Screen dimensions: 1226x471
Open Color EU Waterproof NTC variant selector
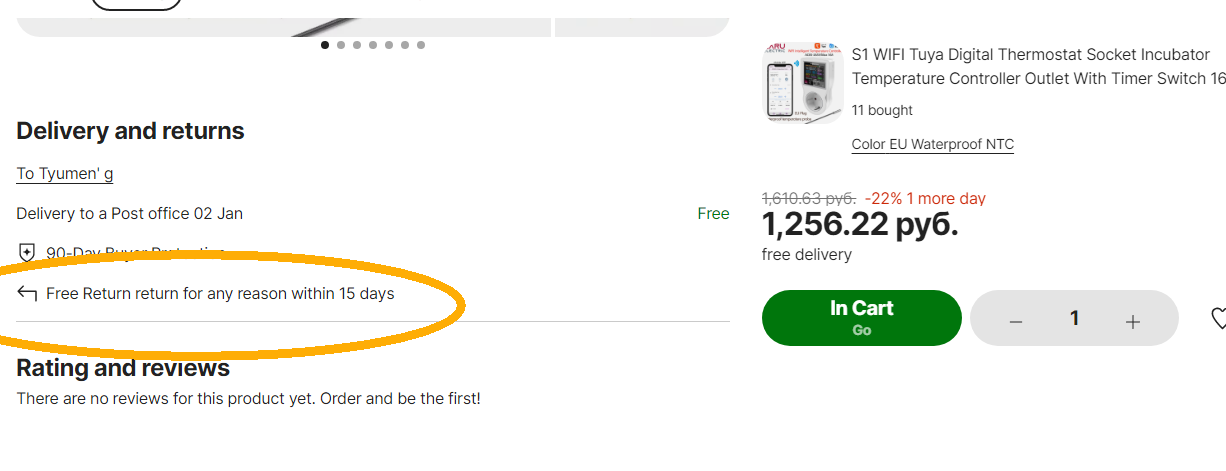coord(933,145)
